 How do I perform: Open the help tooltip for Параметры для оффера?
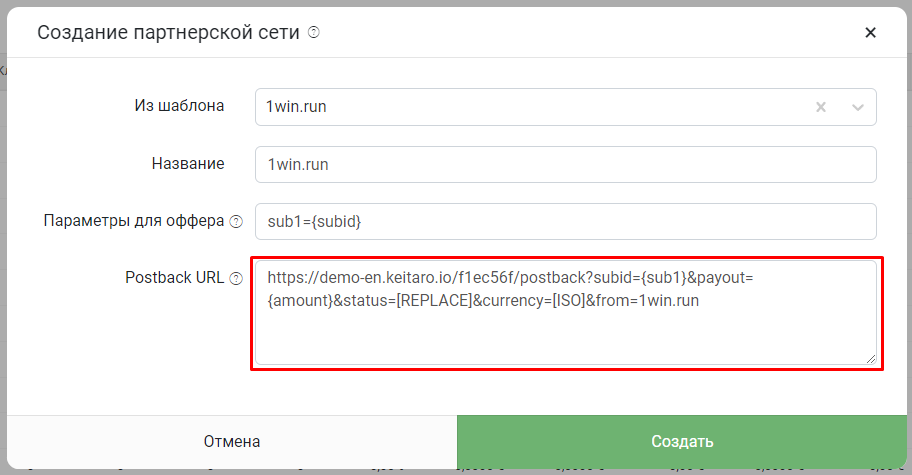[236, 222]
